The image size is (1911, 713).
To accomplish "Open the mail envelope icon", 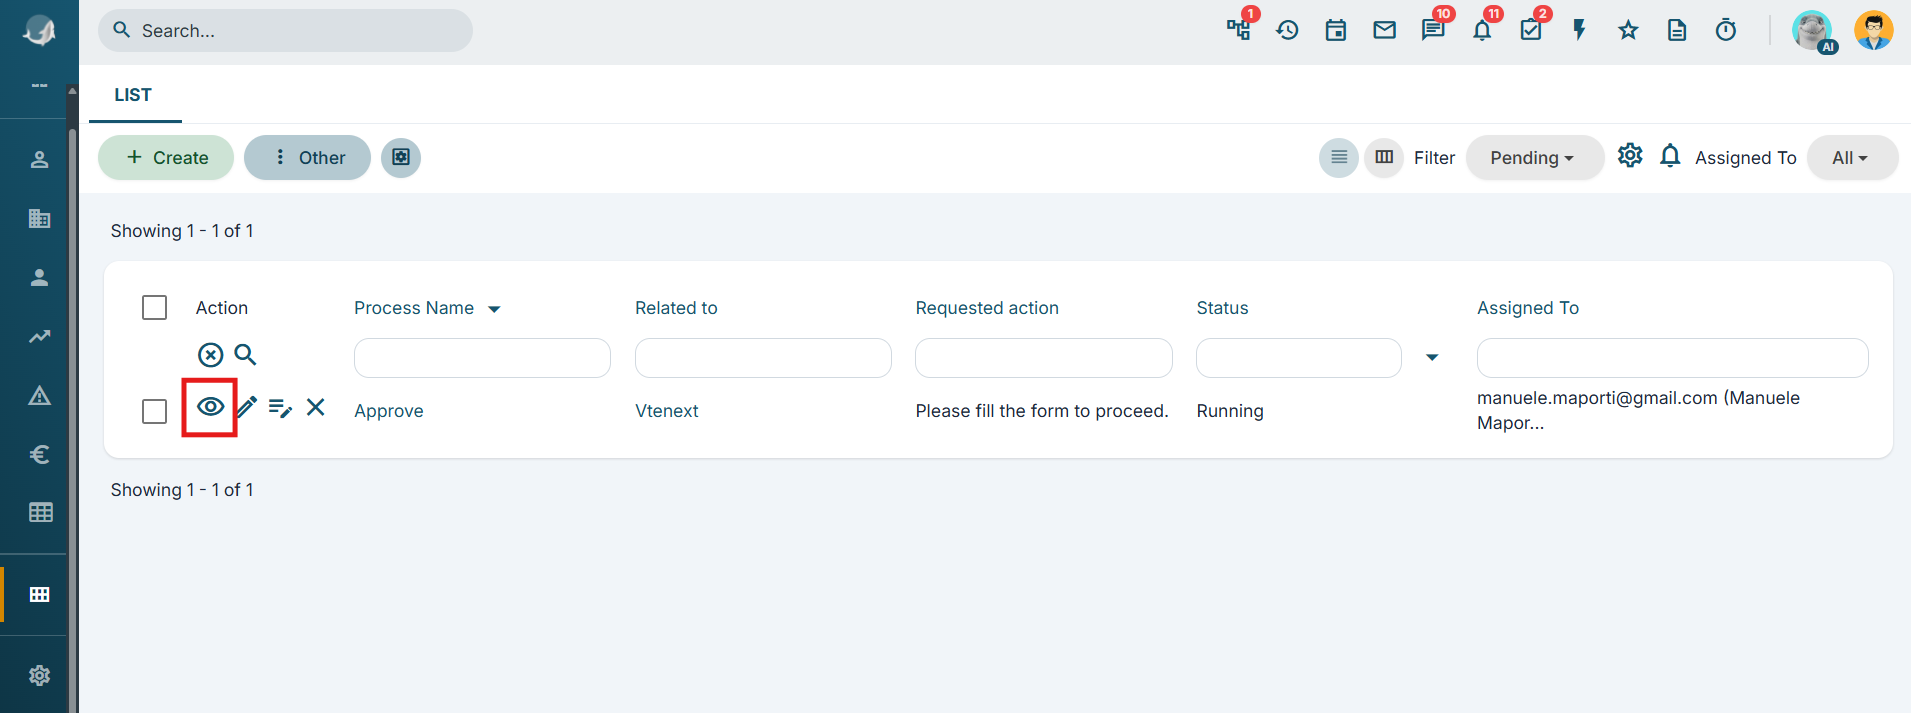I will click(x=1385, y=30).
